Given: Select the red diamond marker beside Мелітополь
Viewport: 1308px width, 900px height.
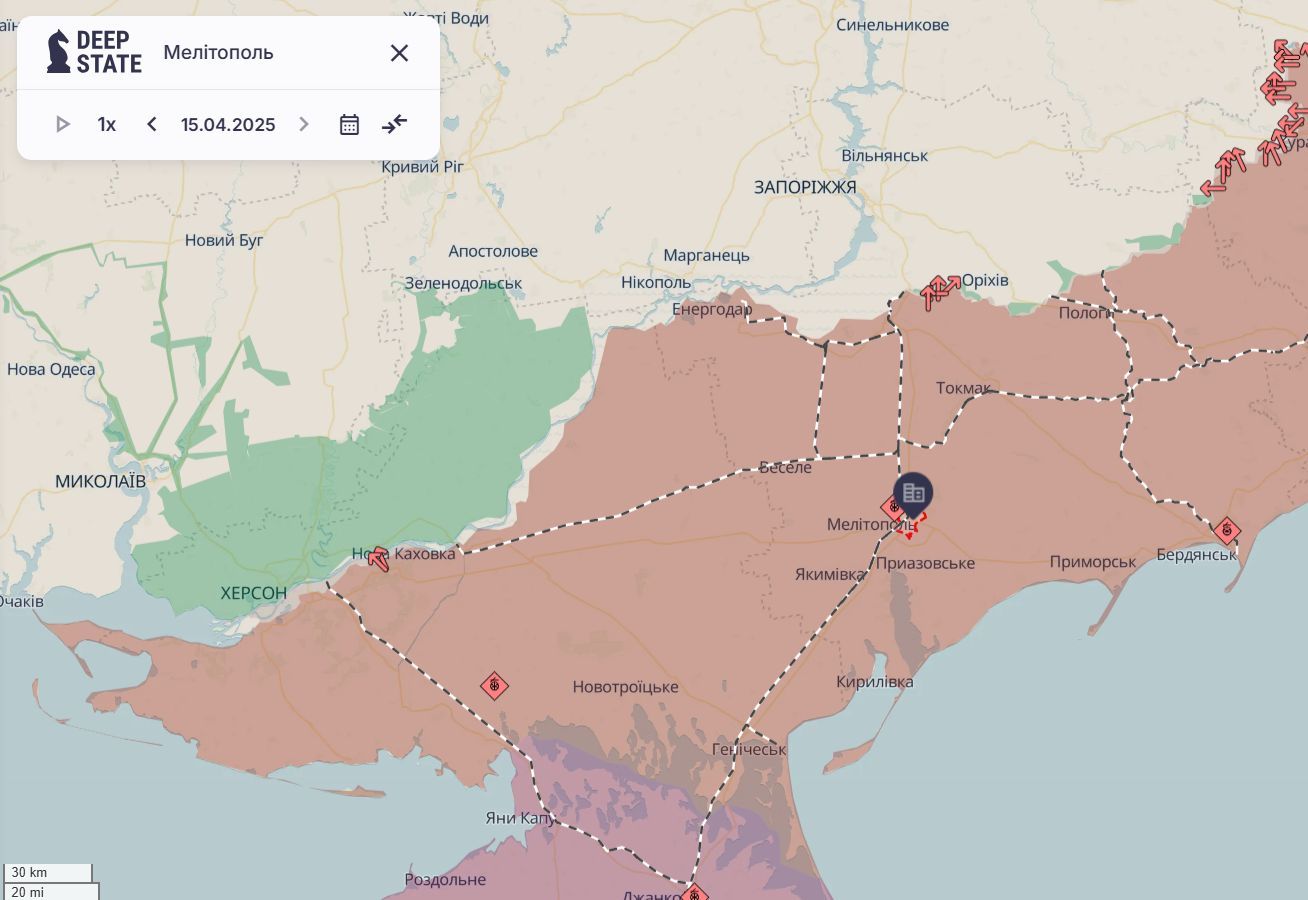Looking at the screenshot, I should point(893,507).
